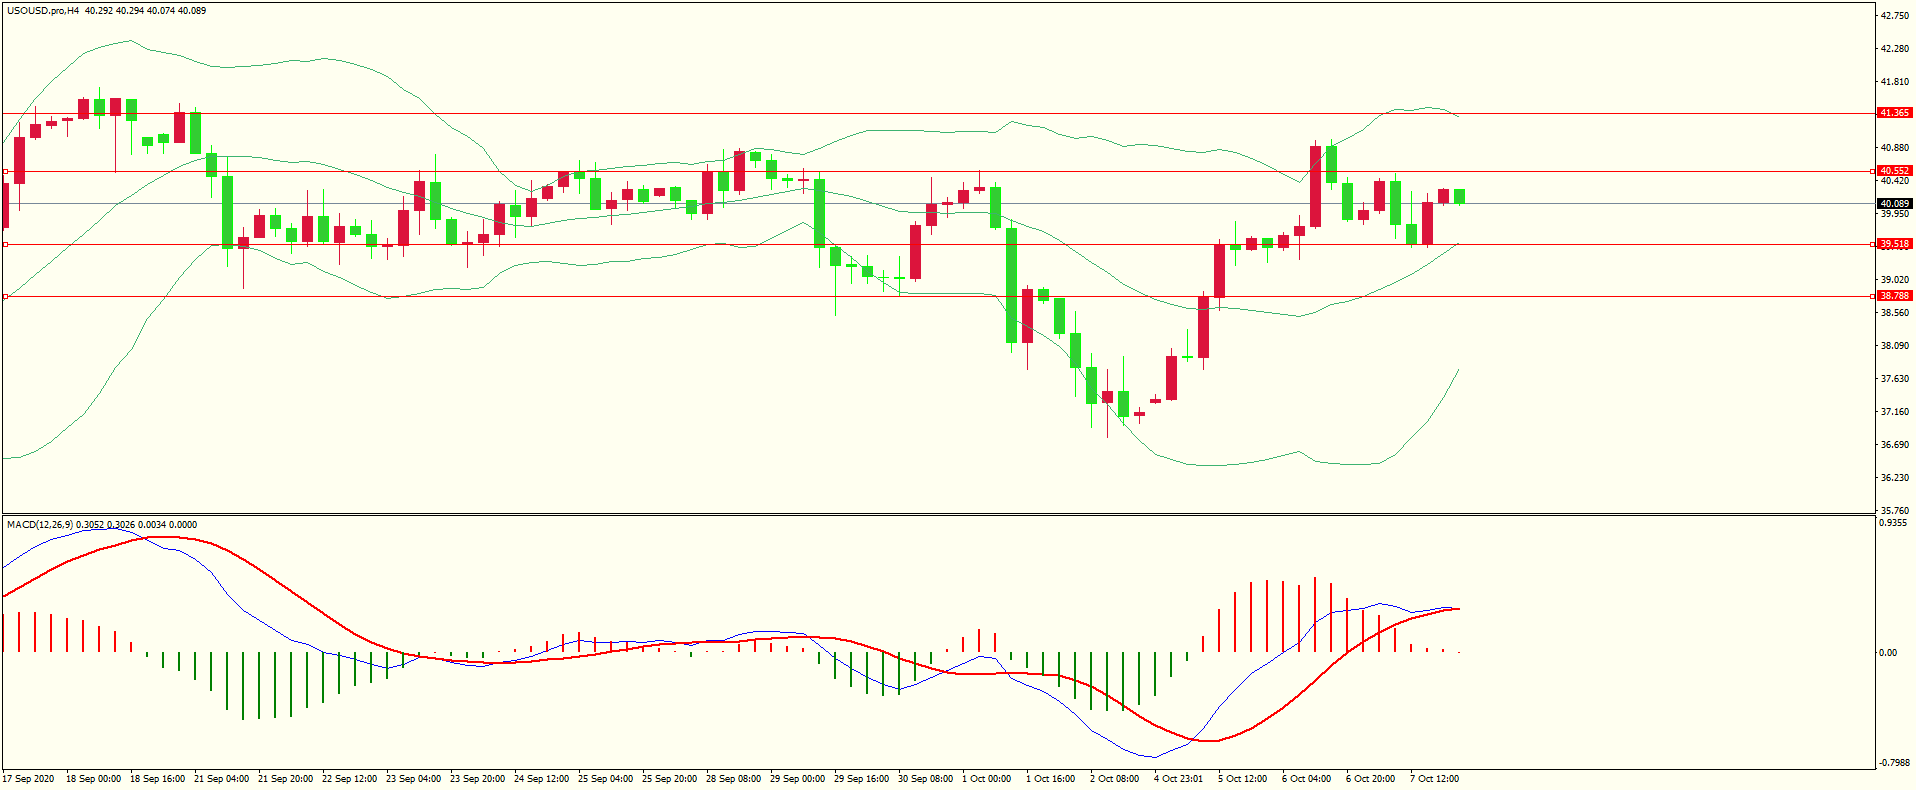Screen dimensions: 1916x790
Task: Click the 41.810 price scale value
Action: coord(1895,82)
